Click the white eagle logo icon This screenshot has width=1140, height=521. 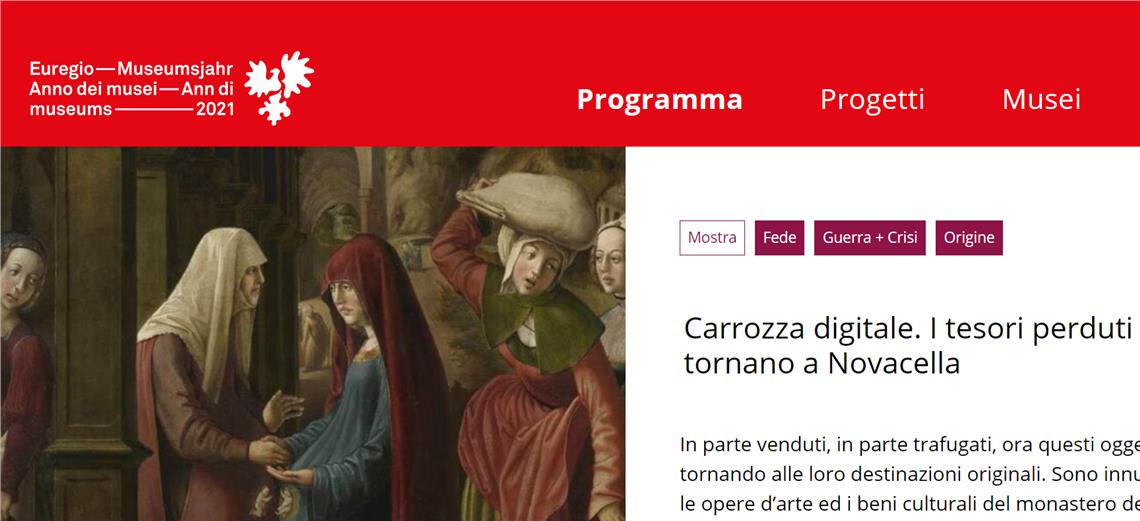(x=278, y=88)
